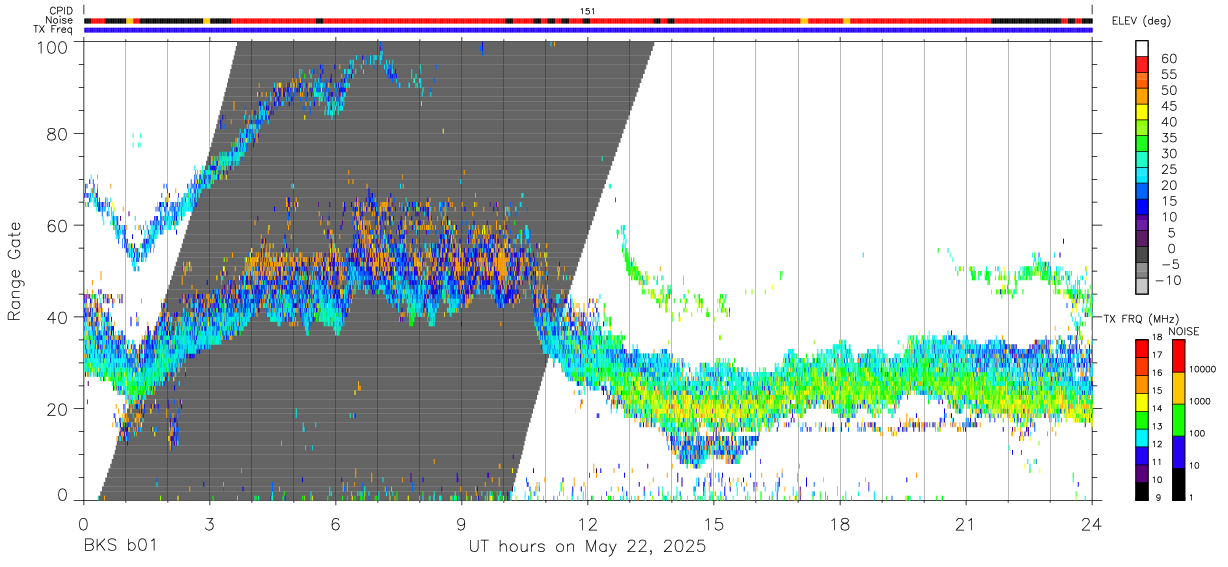Image resolution: width=1228 pixels, height=567 pixels.
Task: Click ELEV colorbar label '45'
Action: click(x=1170, y=106)
